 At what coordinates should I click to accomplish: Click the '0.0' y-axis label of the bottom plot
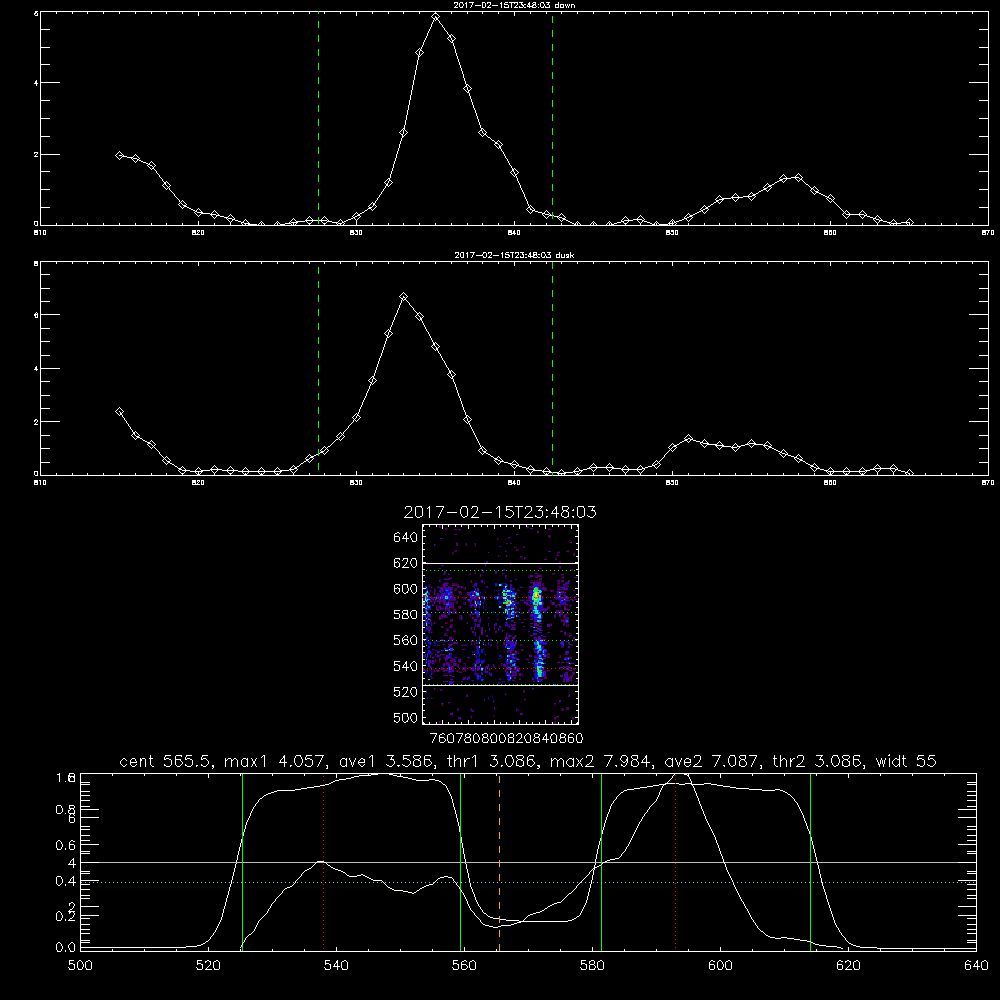[66, 948]
